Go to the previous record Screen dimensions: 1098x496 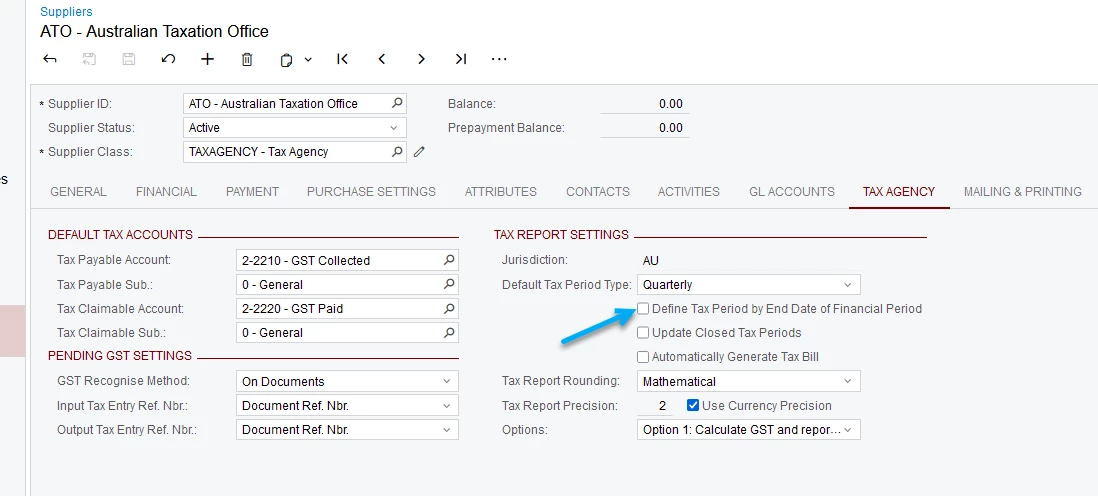pyautogui.click(x=382, y=60)
